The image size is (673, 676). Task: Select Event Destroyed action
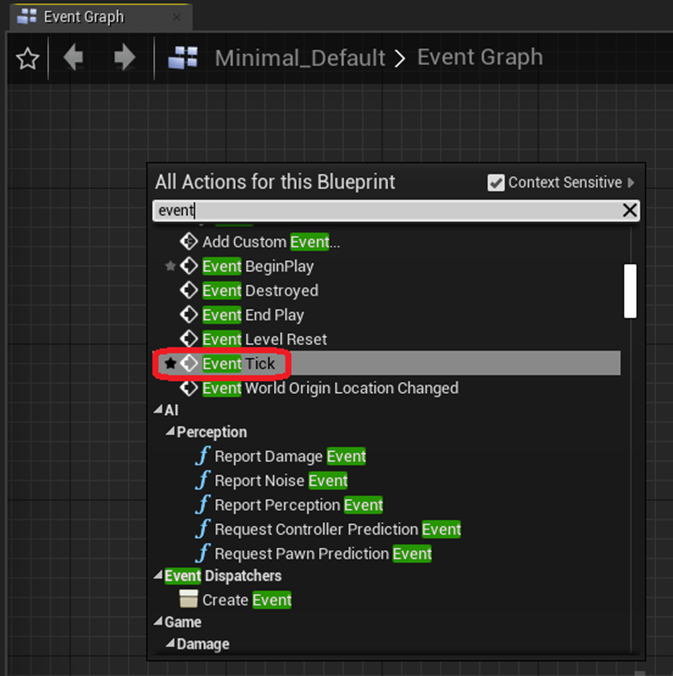point(260,291)
